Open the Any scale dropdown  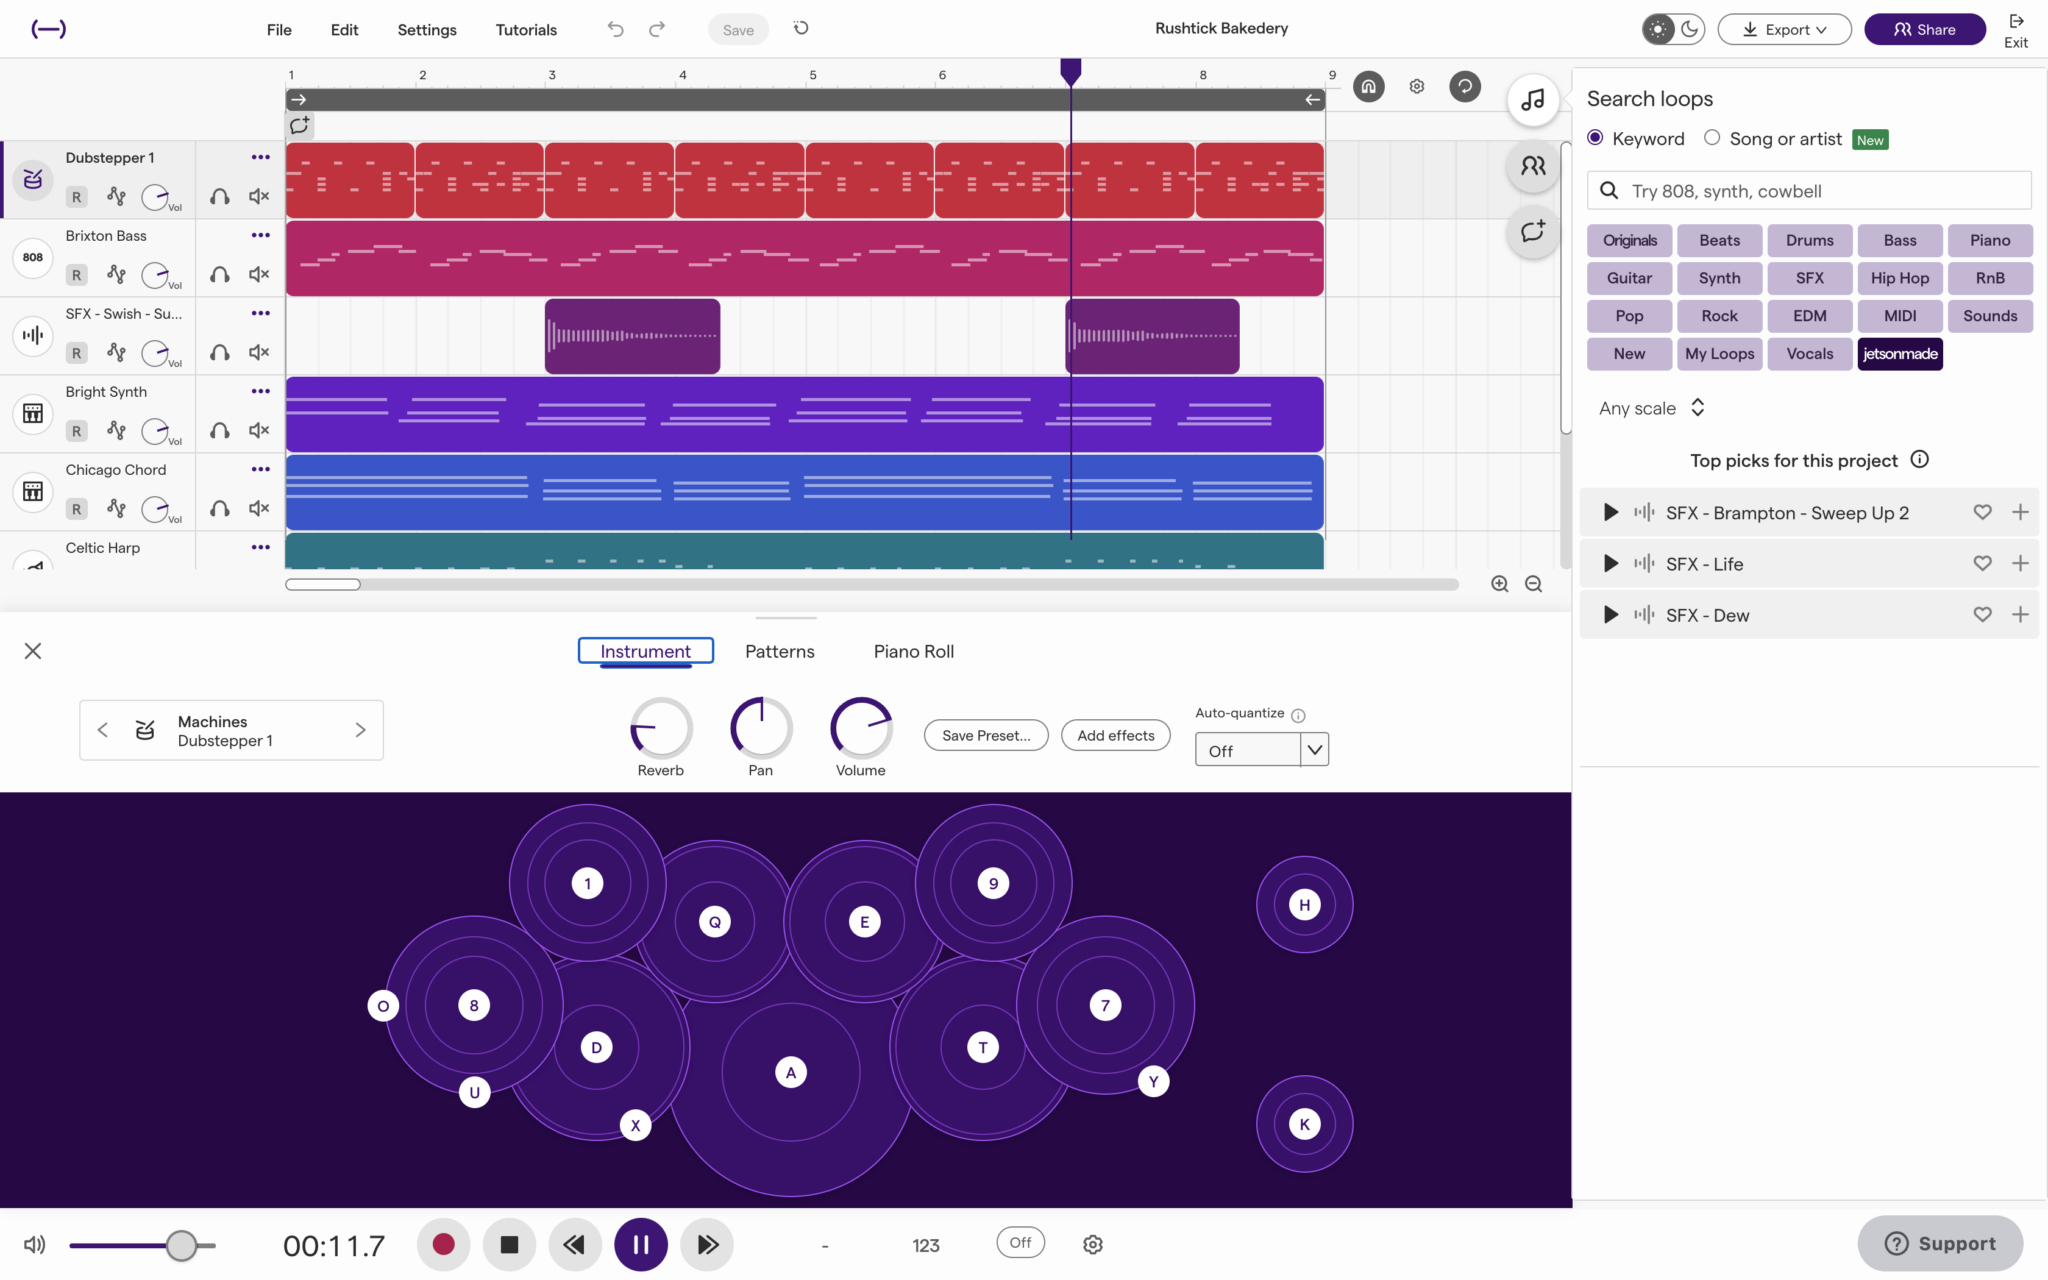tap(1650, 408)
